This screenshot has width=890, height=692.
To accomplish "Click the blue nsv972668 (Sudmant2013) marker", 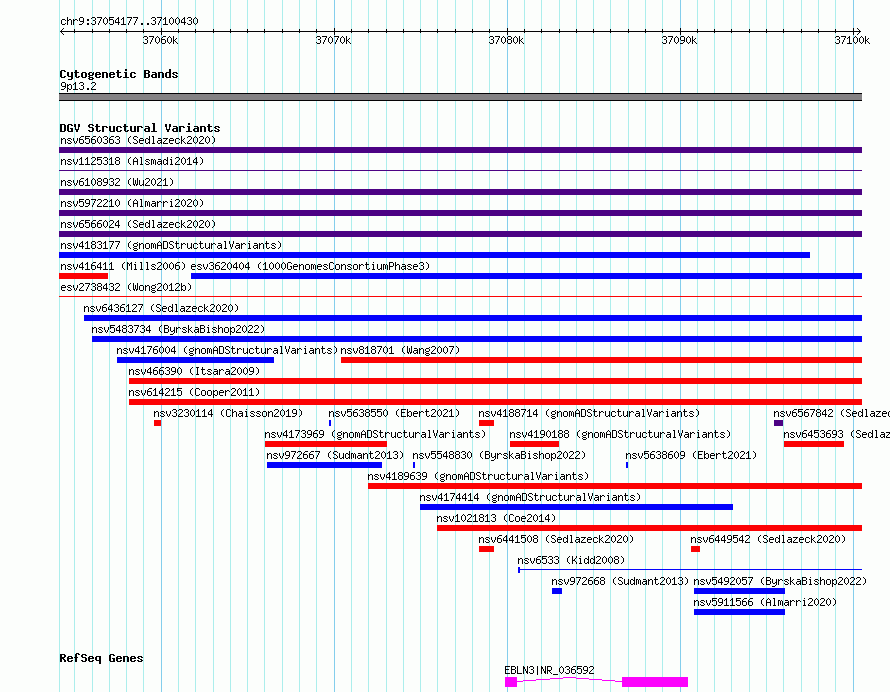I will pos(557,591).
